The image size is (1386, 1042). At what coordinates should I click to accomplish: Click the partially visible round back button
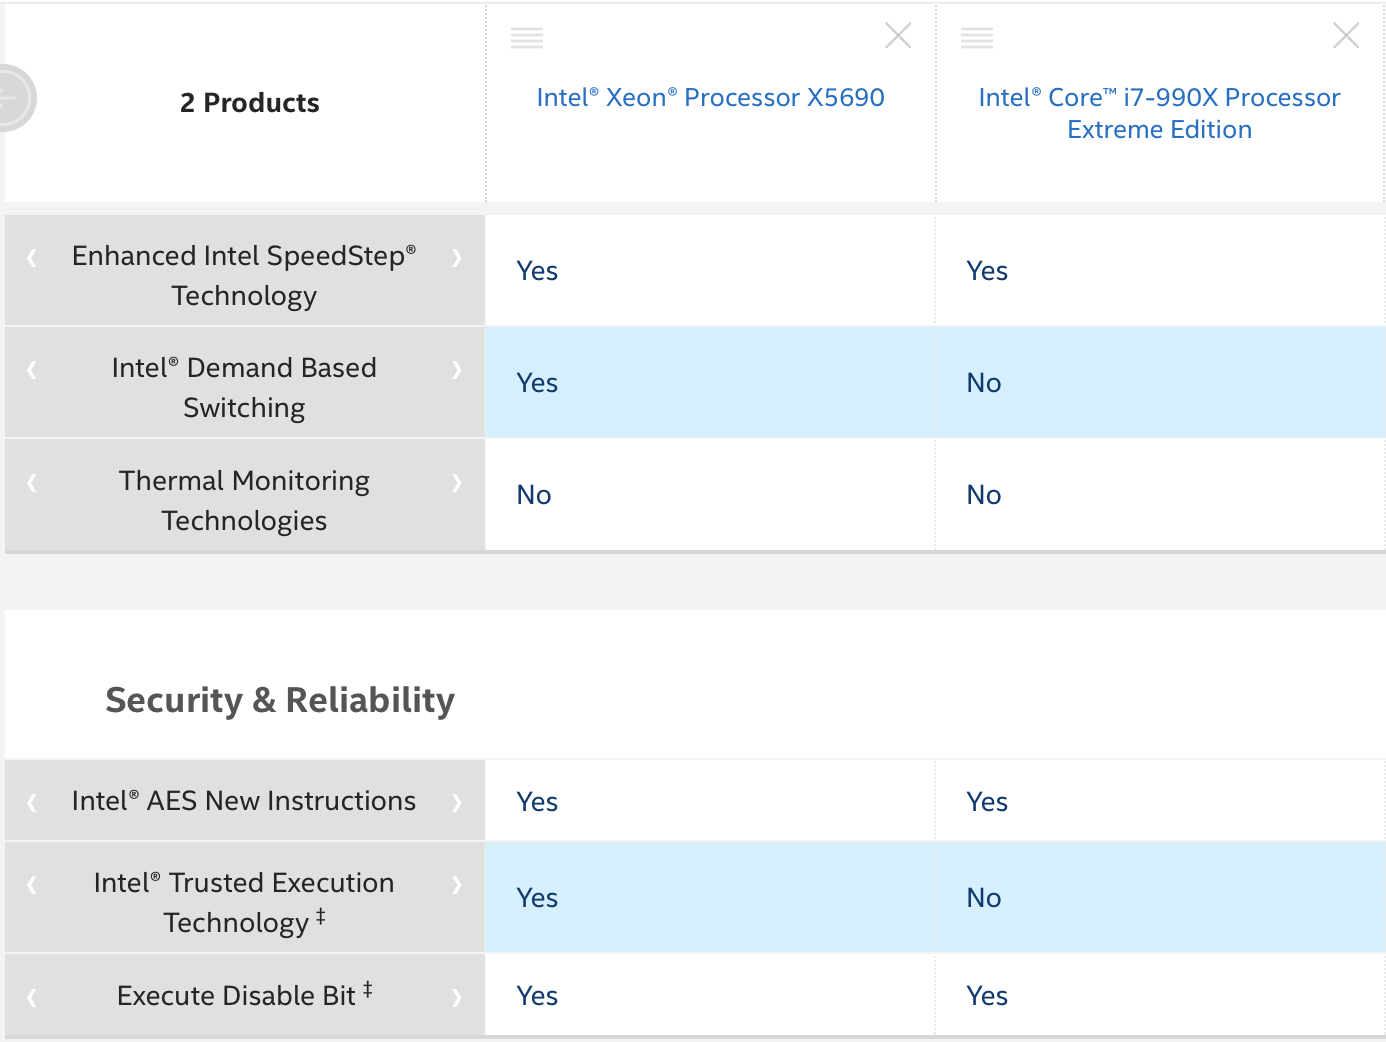[x=17, y=98]
